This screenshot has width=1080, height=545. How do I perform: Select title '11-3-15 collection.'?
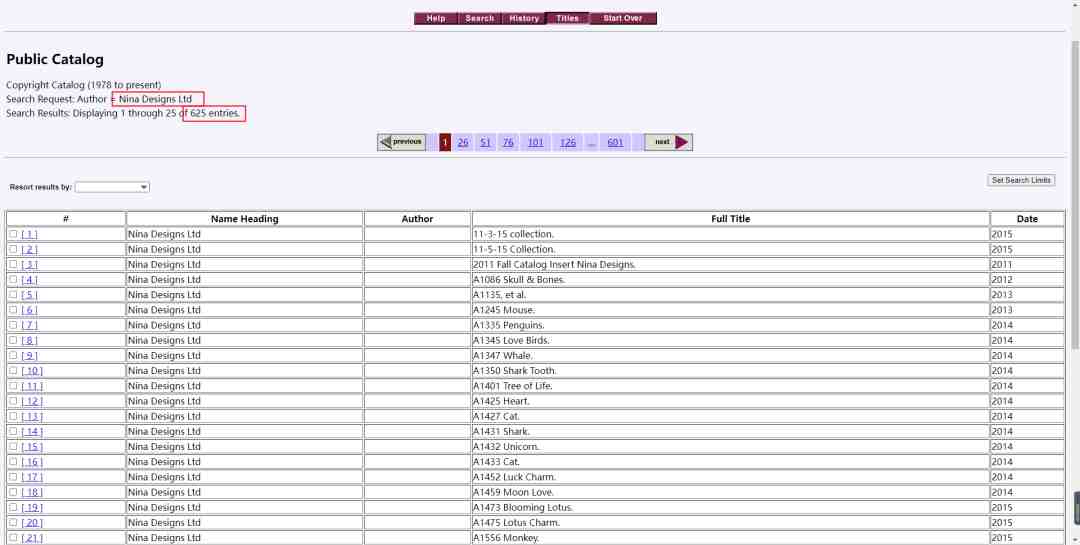[513, 234]
